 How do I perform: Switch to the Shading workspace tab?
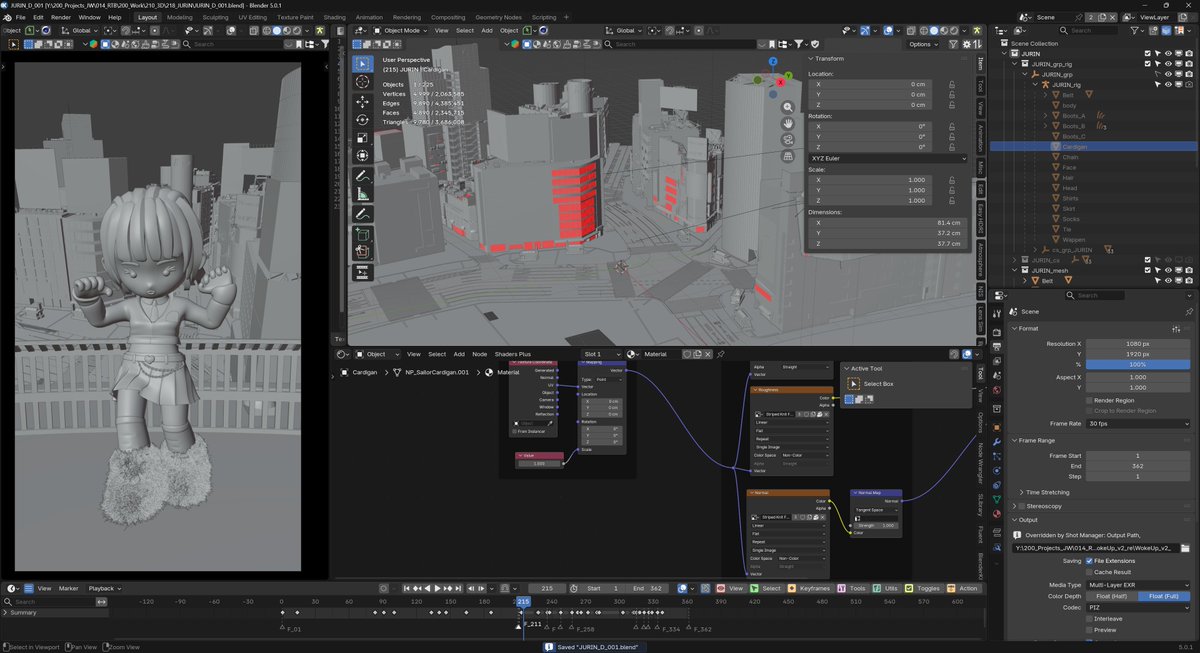(x=334, y=17)
